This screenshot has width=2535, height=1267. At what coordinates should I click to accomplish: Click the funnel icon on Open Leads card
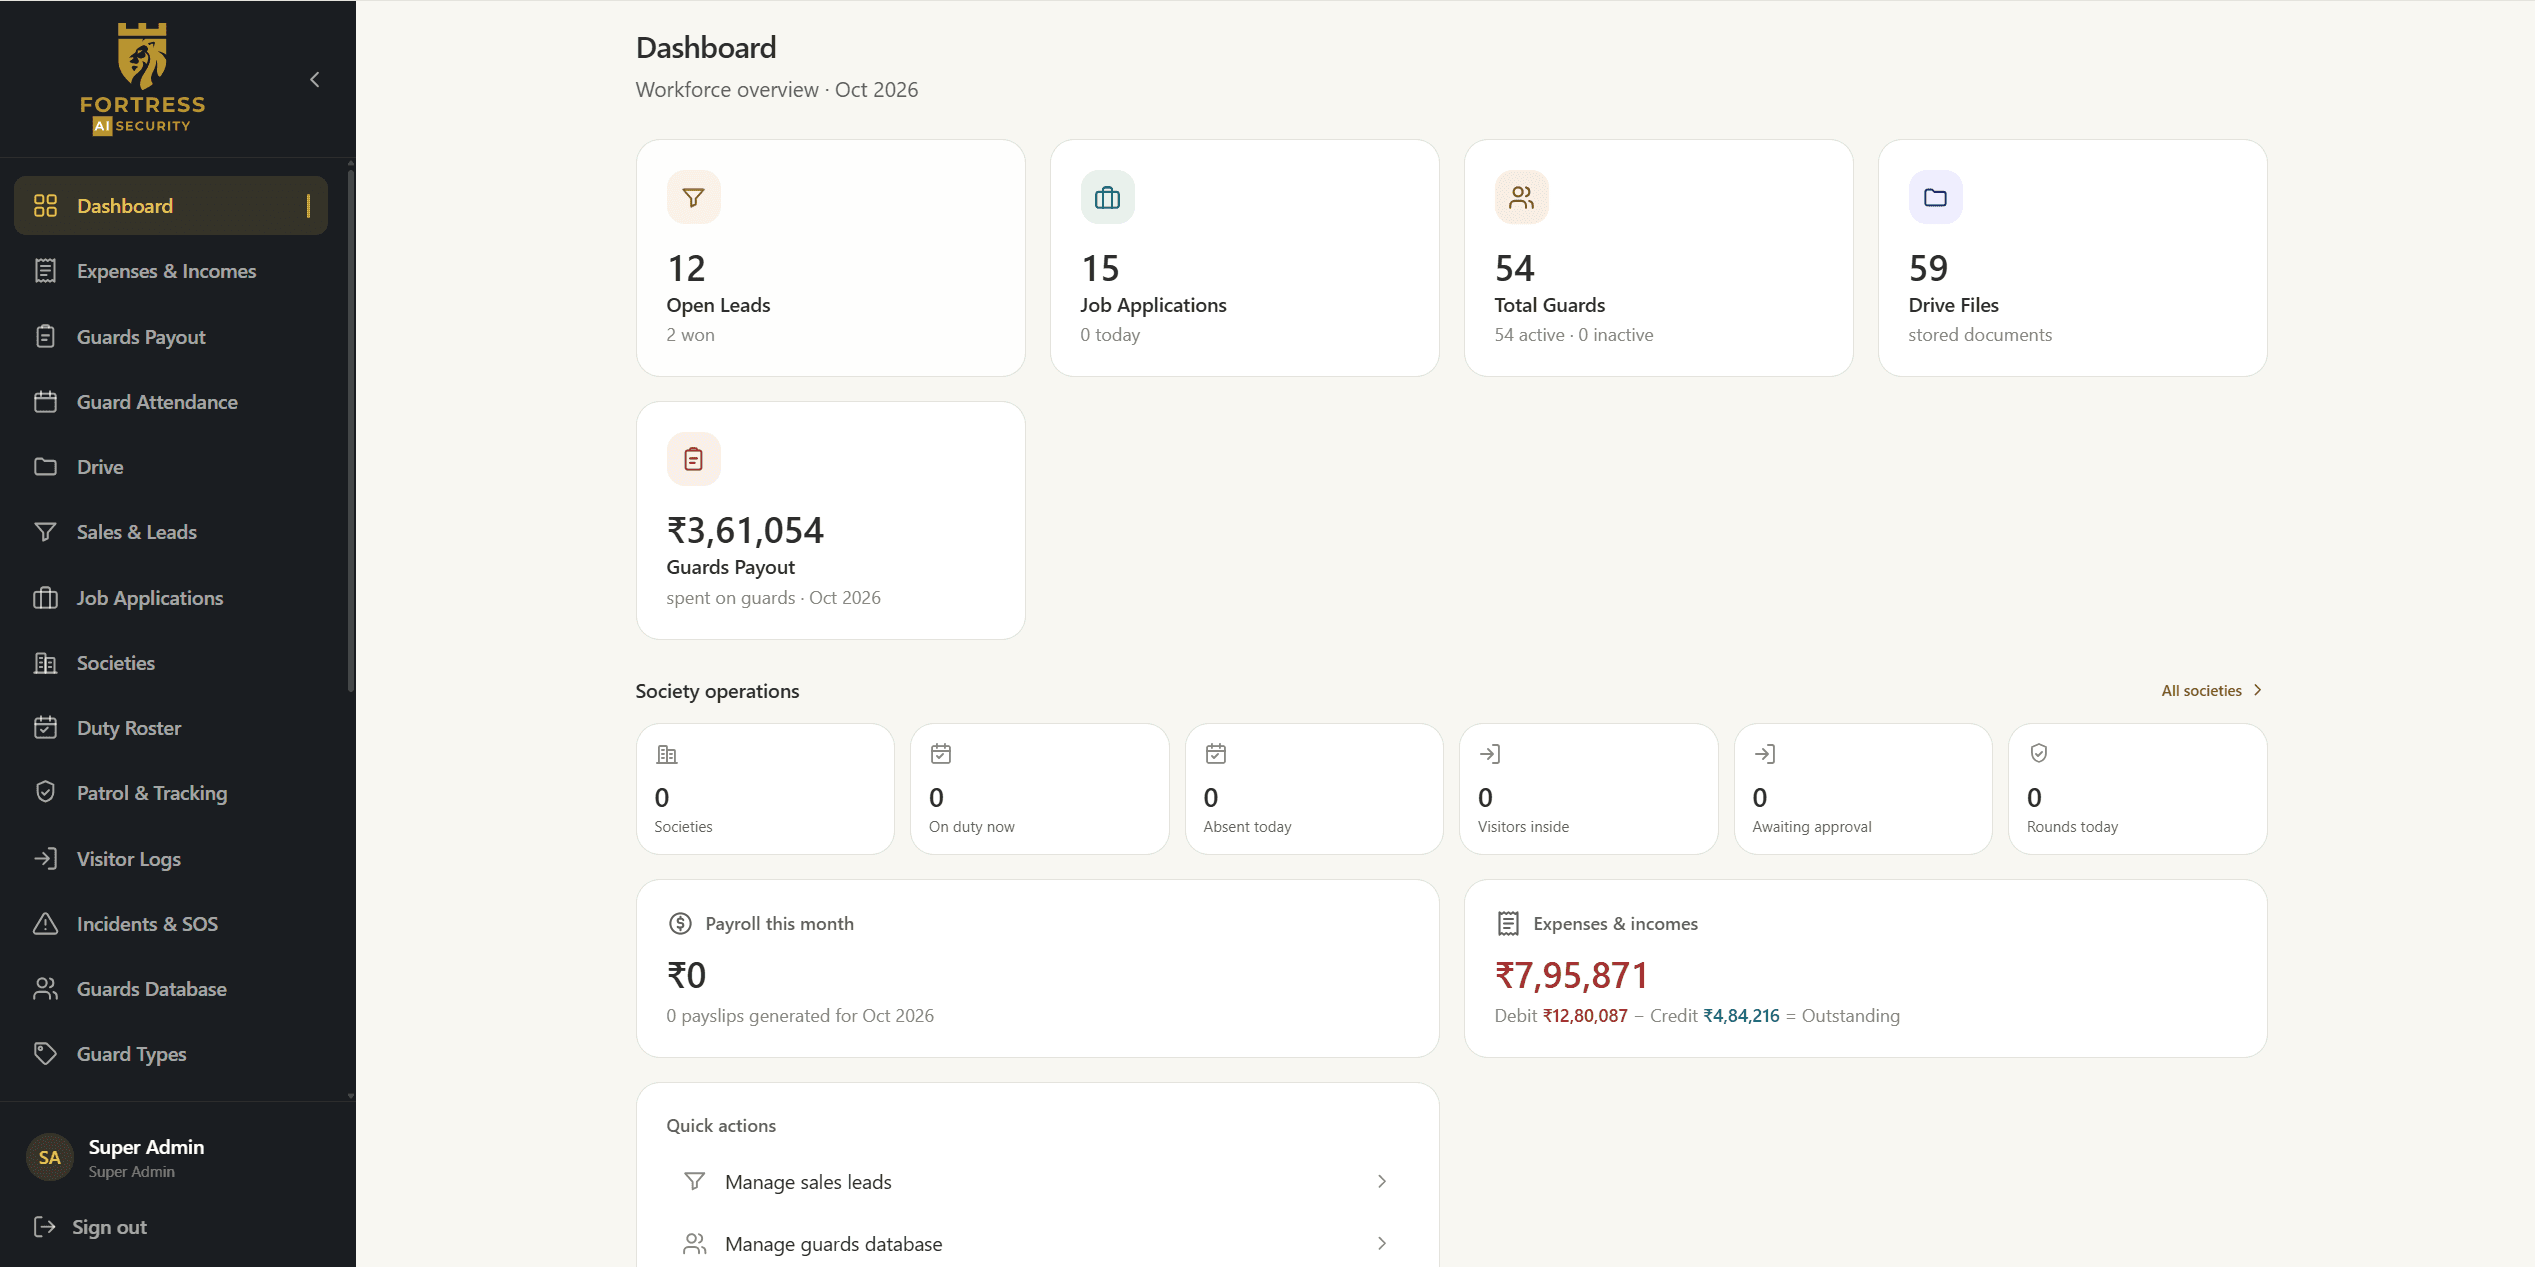(x=693, y=198)
